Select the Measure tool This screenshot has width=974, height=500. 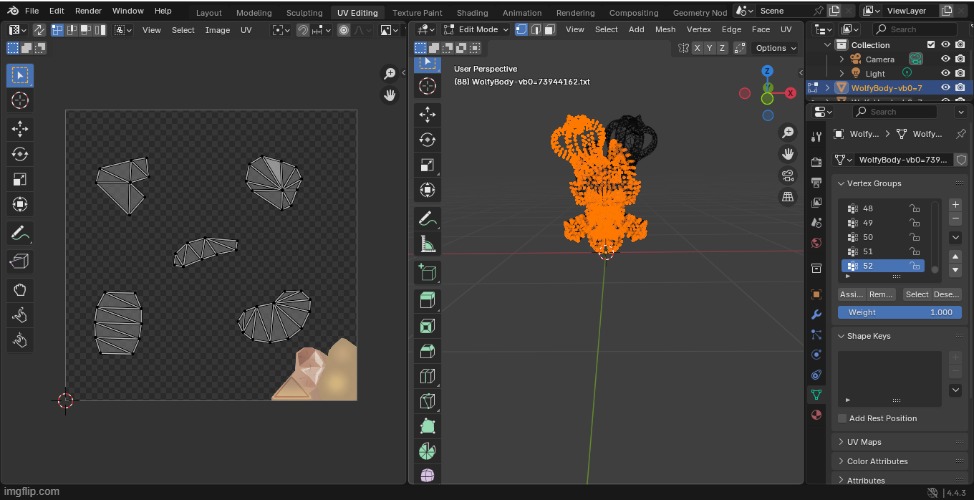(427, 244)
